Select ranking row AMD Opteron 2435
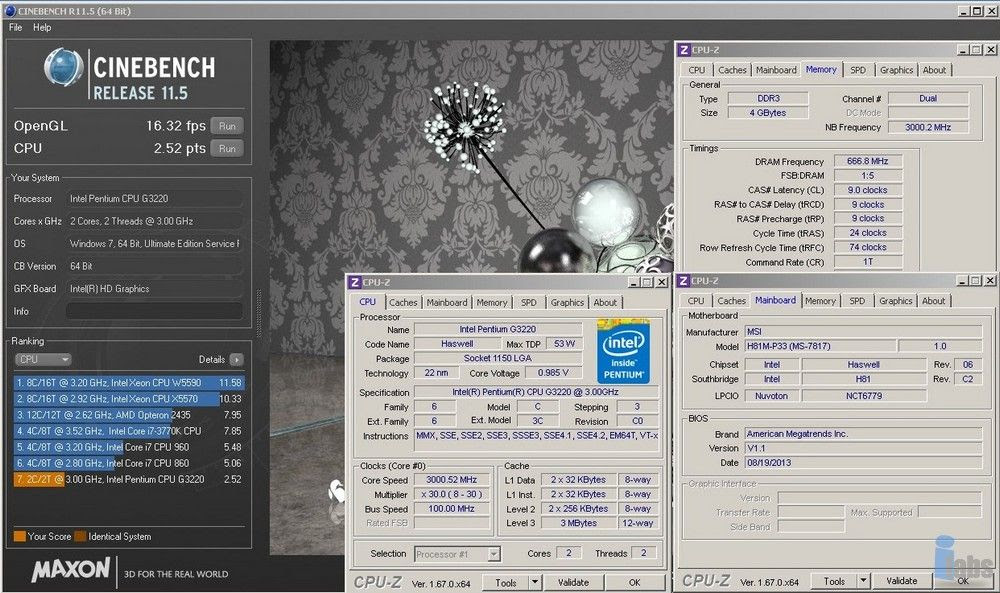The height and width of the screenshot is (593, 1000). pos(129,414)
